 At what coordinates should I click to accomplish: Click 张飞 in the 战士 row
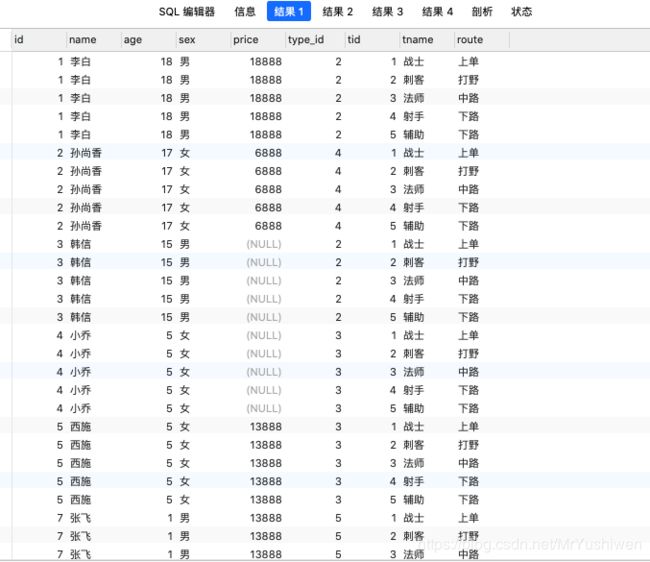[80, 518]
